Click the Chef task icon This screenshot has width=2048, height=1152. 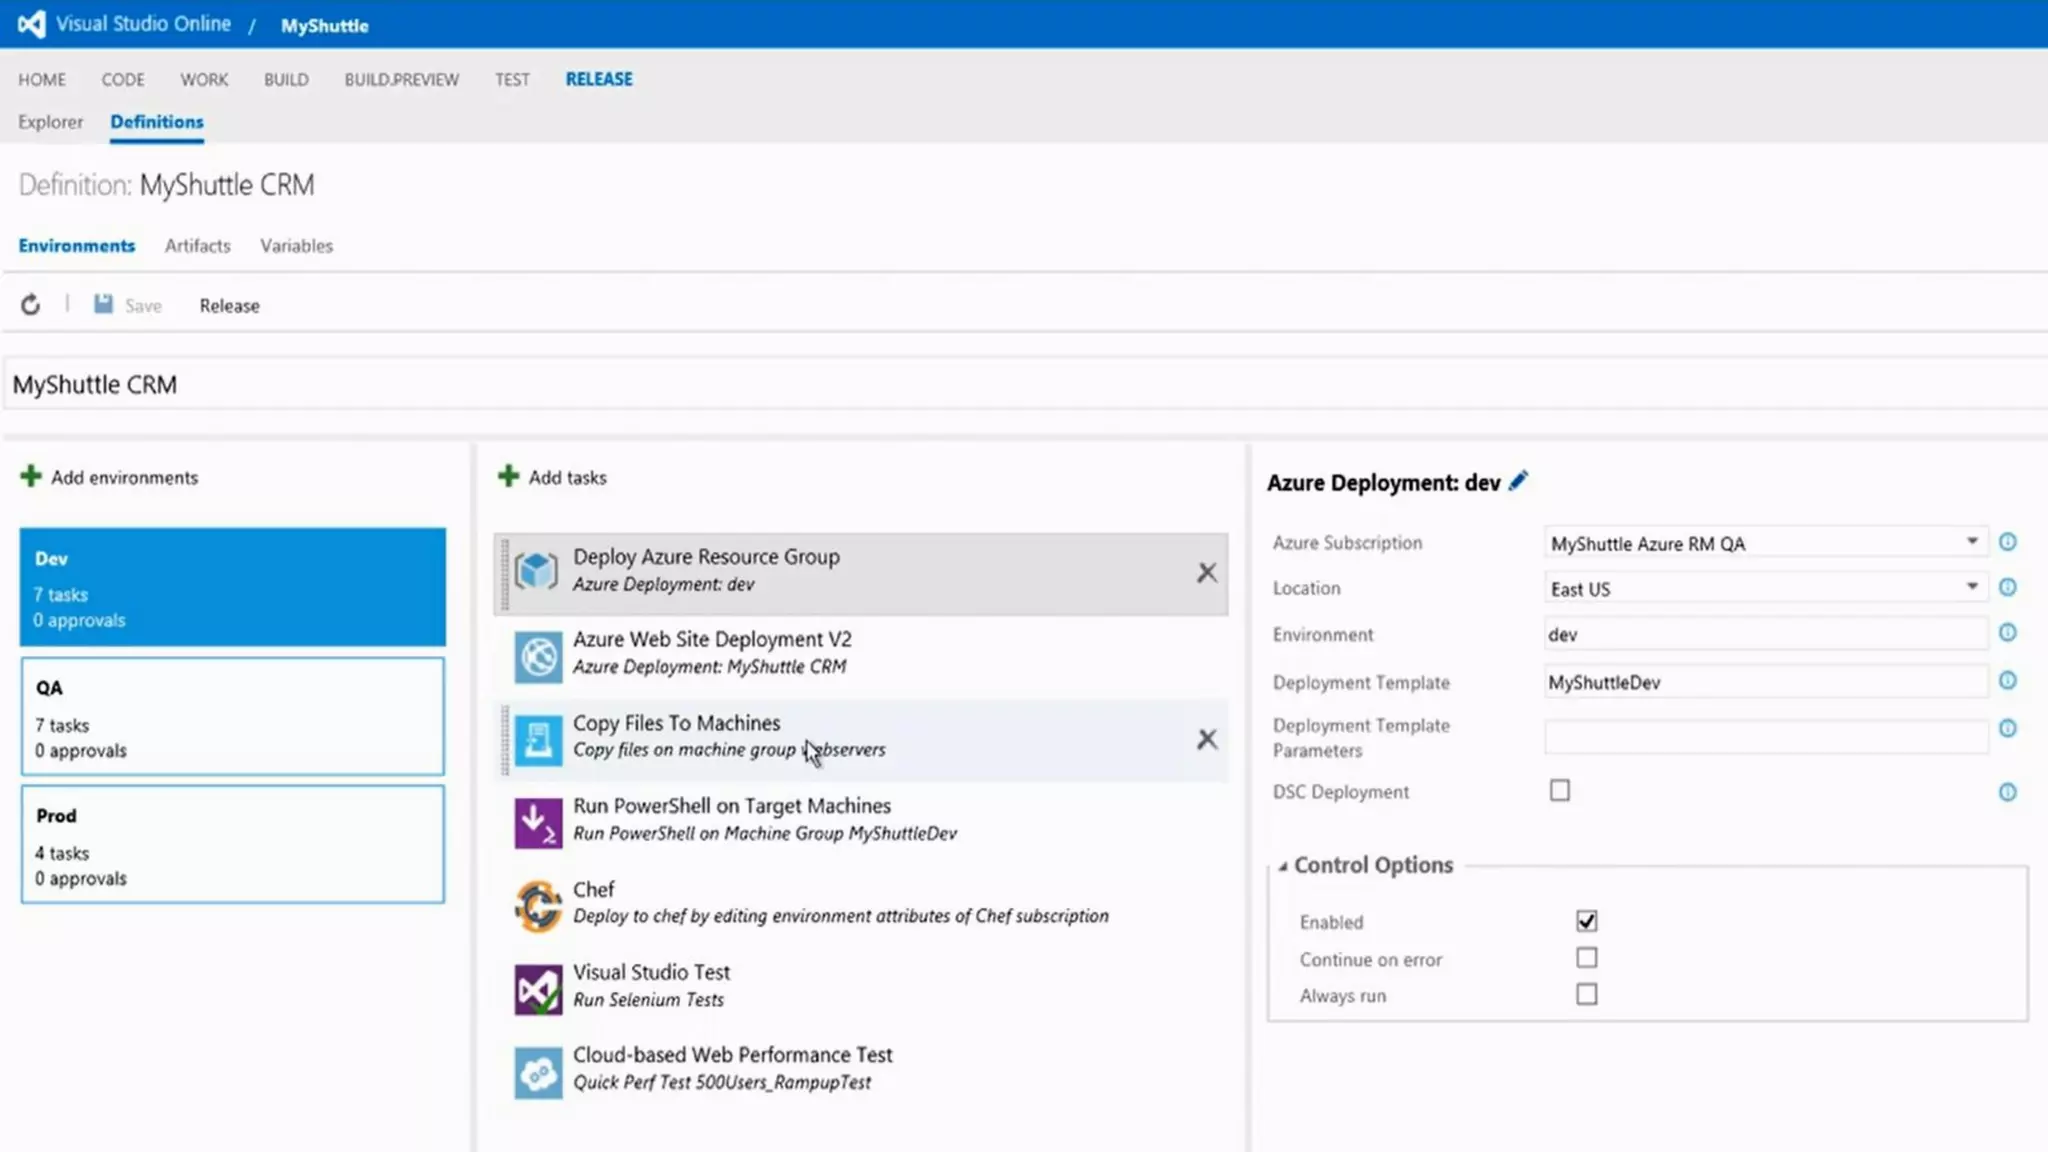point(538,905)
